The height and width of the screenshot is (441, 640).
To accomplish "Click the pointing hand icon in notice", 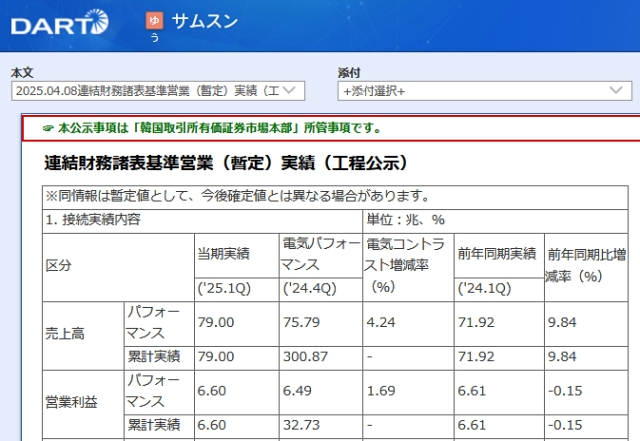I will point(48,129).
